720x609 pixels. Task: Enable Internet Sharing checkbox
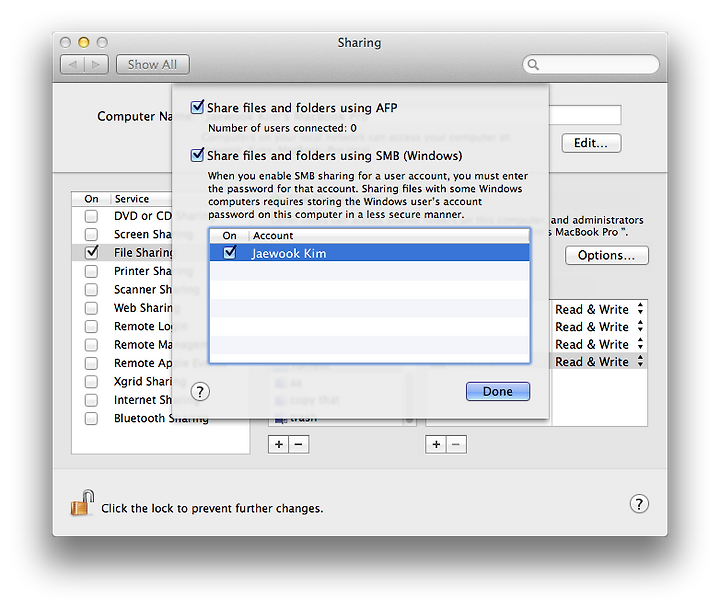click(91, 400)
